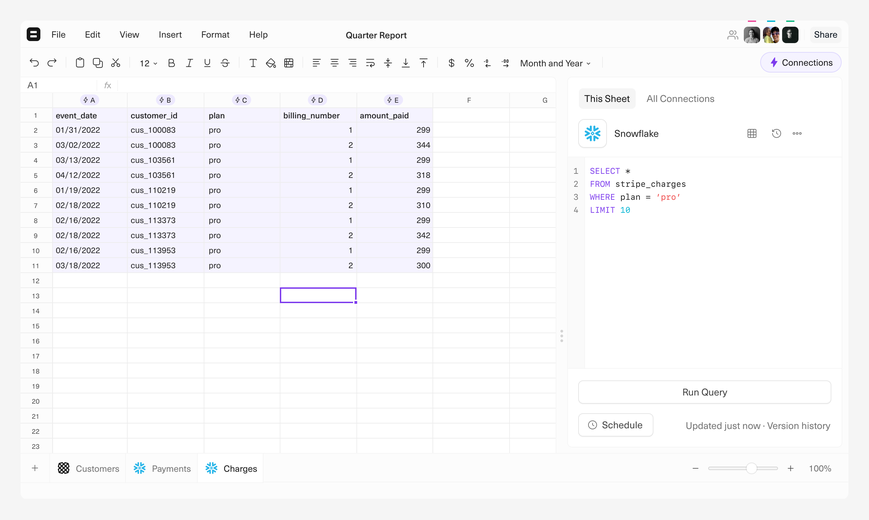869x520 pixels.
Task: Click the Quarter Report document title
Action: [376, 35]
